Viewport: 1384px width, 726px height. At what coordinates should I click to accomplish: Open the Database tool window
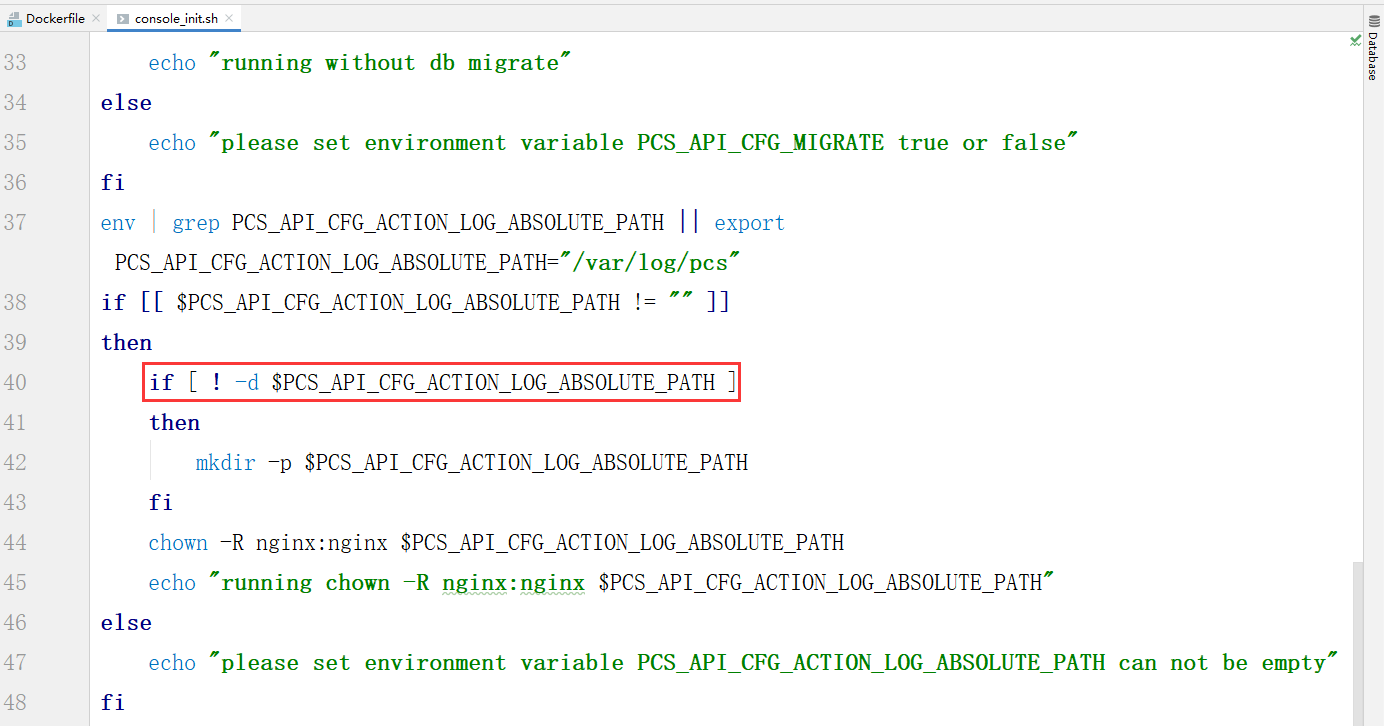[1373, 48]
